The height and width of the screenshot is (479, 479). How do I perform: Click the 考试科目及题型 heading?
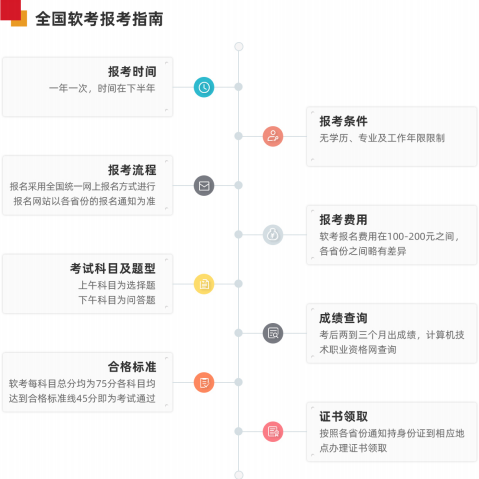click(x=113, y=268)
